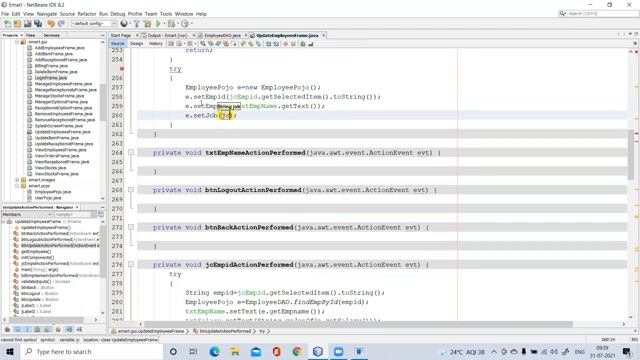
Task: Open Microsoft Edge from the taskbar
Action: click(x=214, y=351)
